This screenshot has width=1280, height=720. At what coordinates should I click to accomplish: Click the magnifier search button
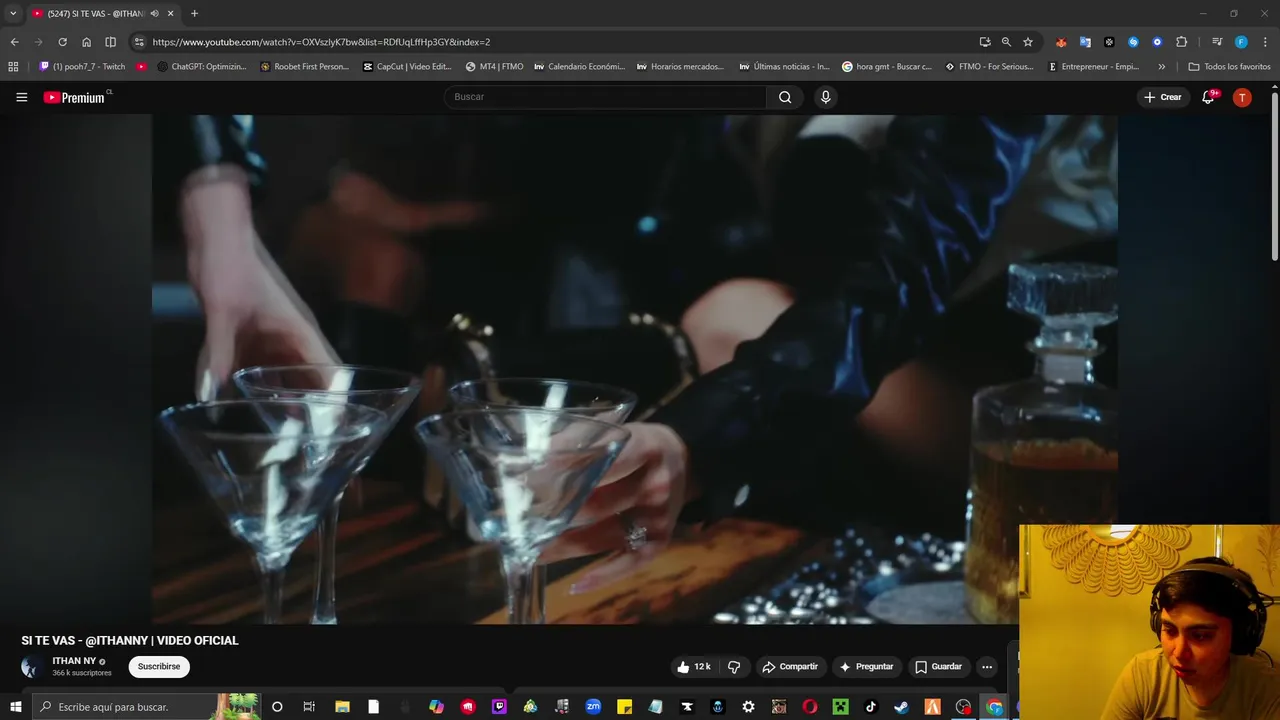point(785,97)
